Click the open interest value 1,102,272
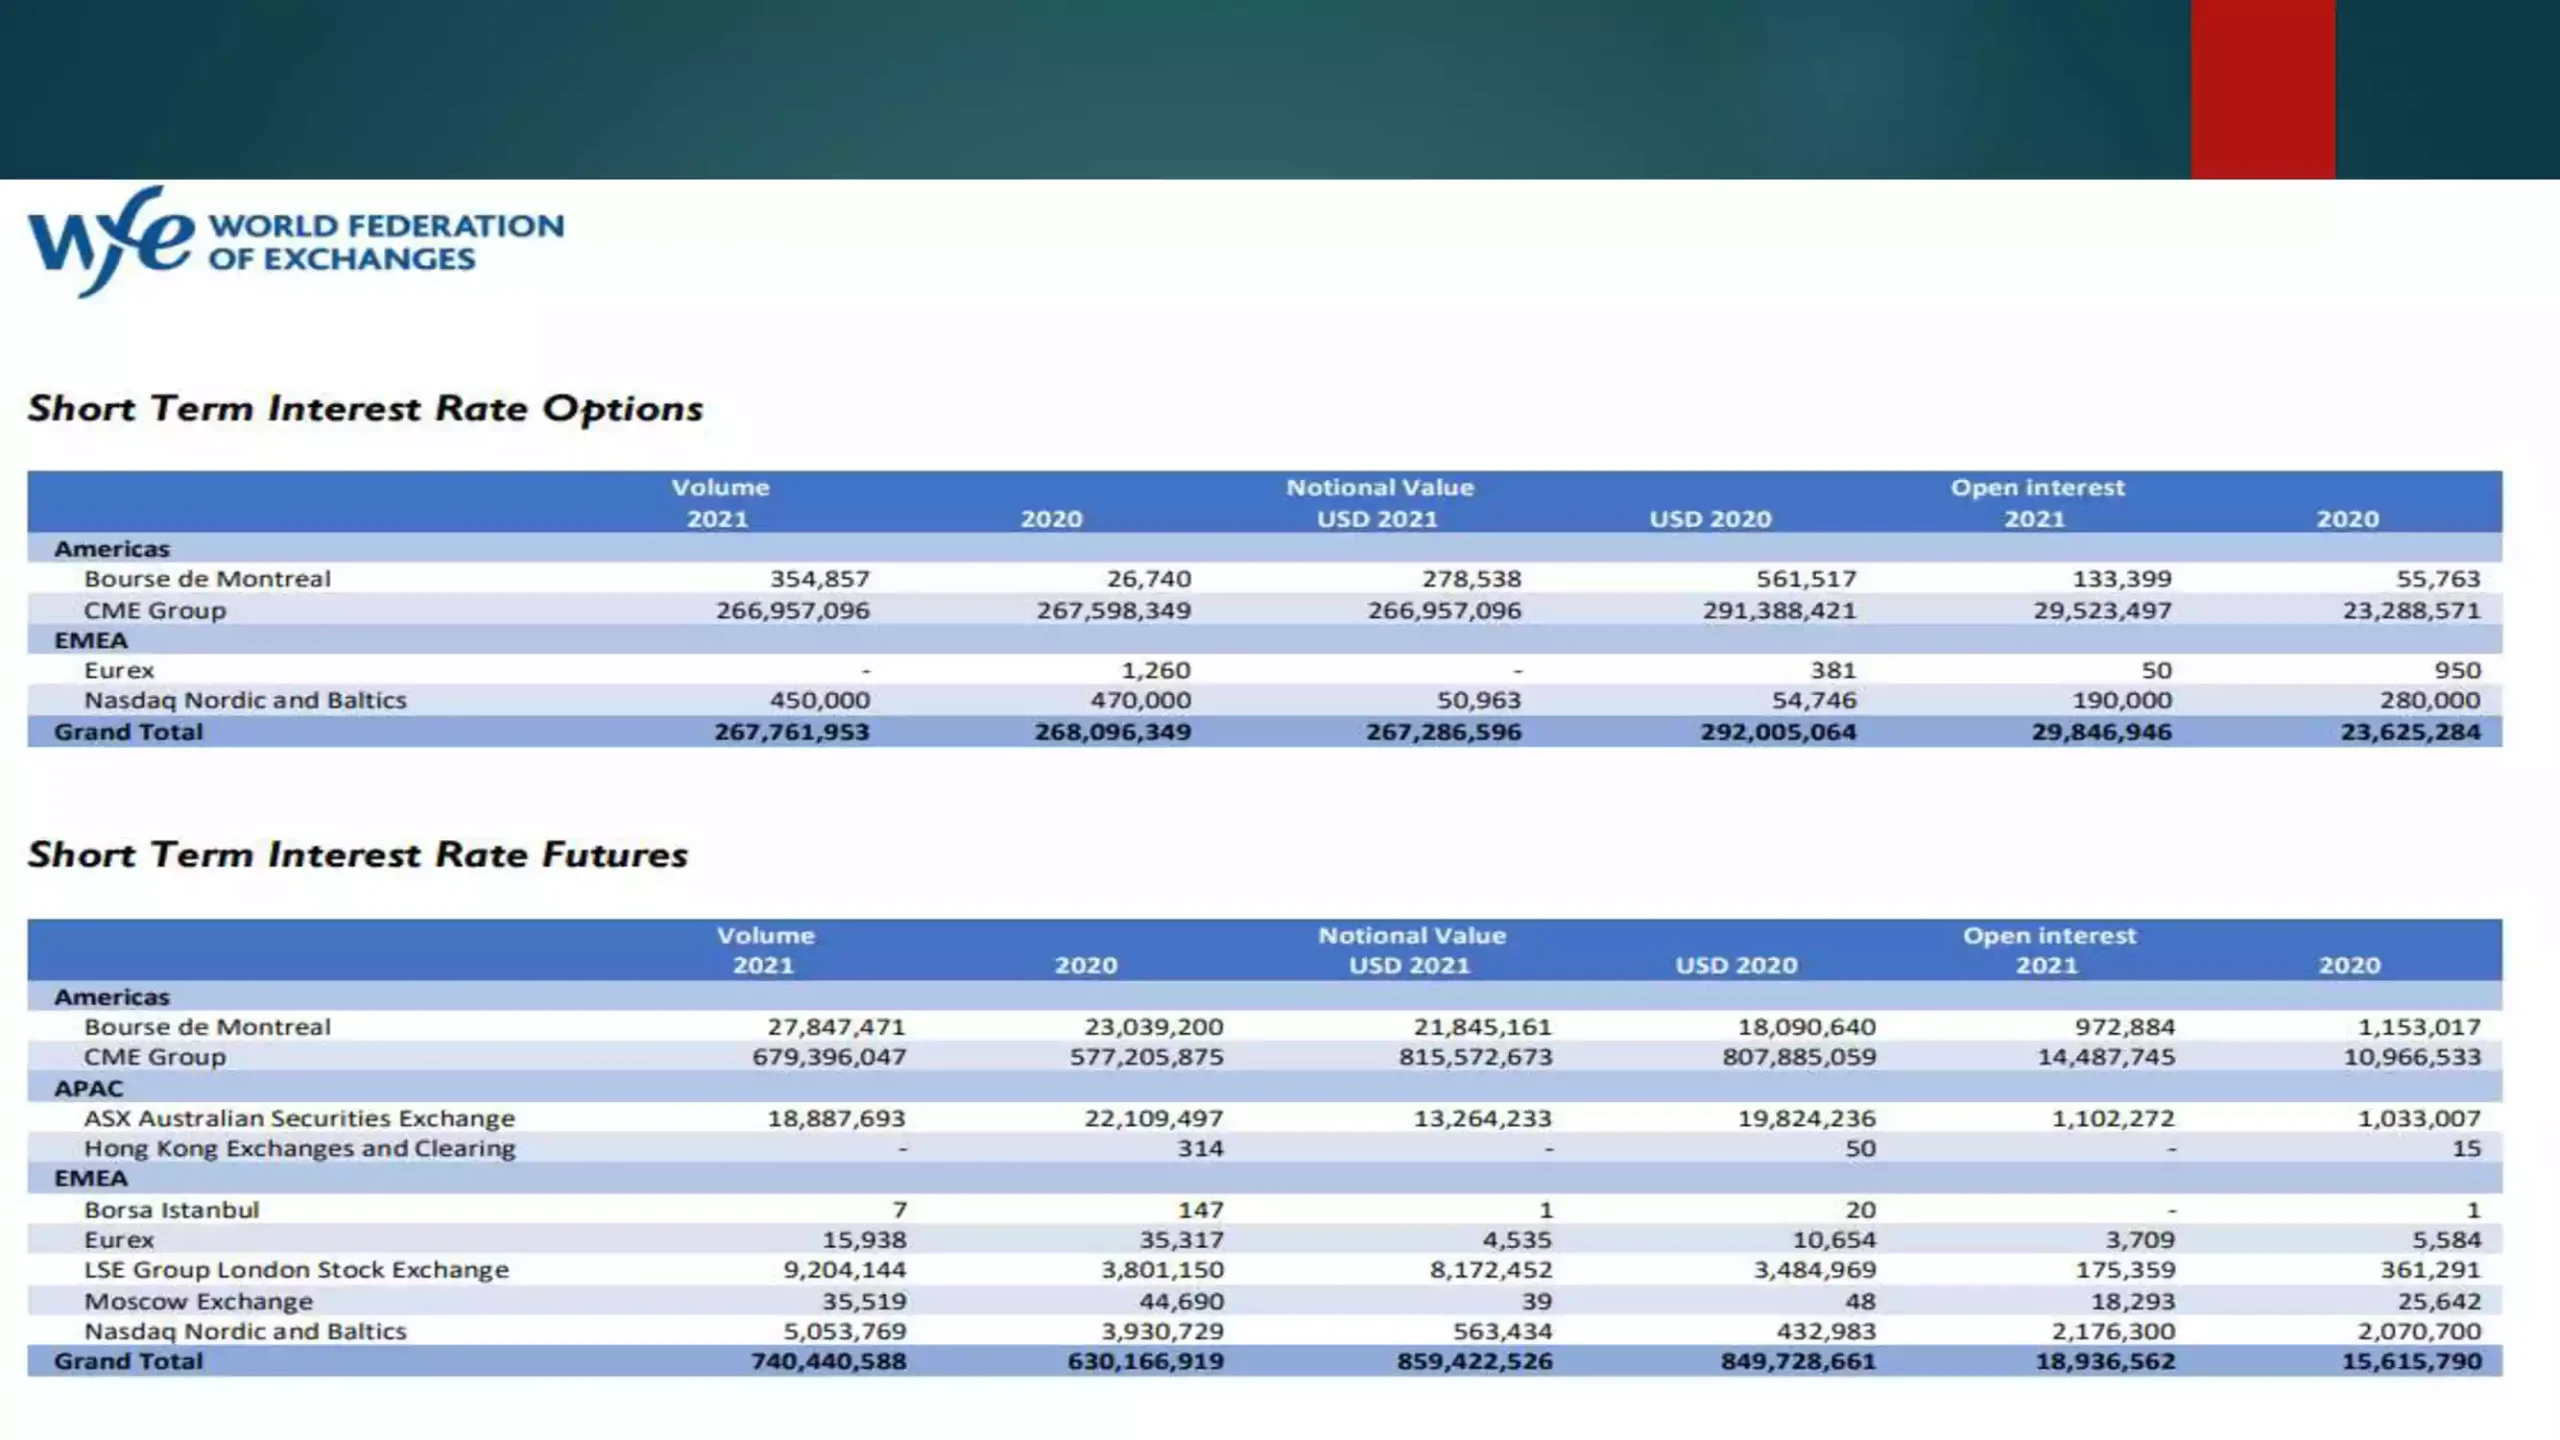The height and width of the screenshot is (1440, 2560). (x=2113, y=1118)
